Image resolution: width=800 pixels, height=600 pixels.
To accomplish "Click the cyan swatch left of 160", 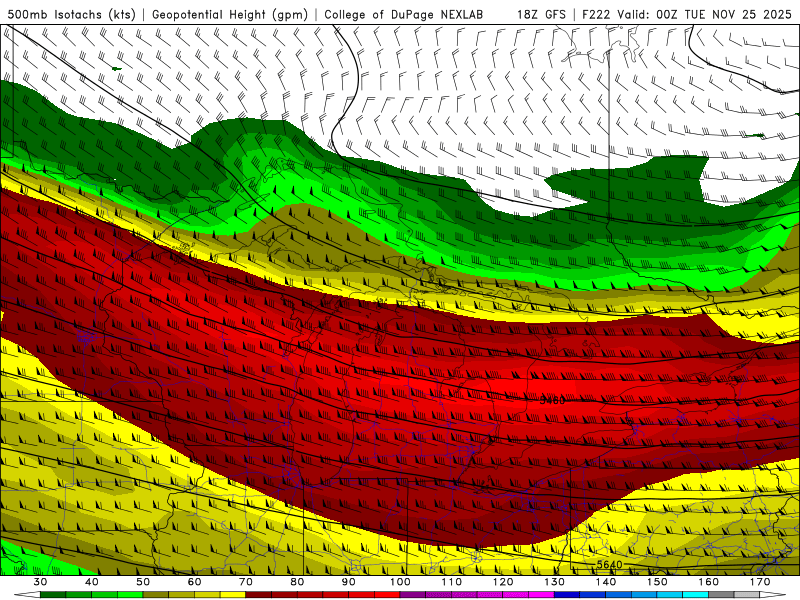I will pyautogui.click(x=695, y=595).
